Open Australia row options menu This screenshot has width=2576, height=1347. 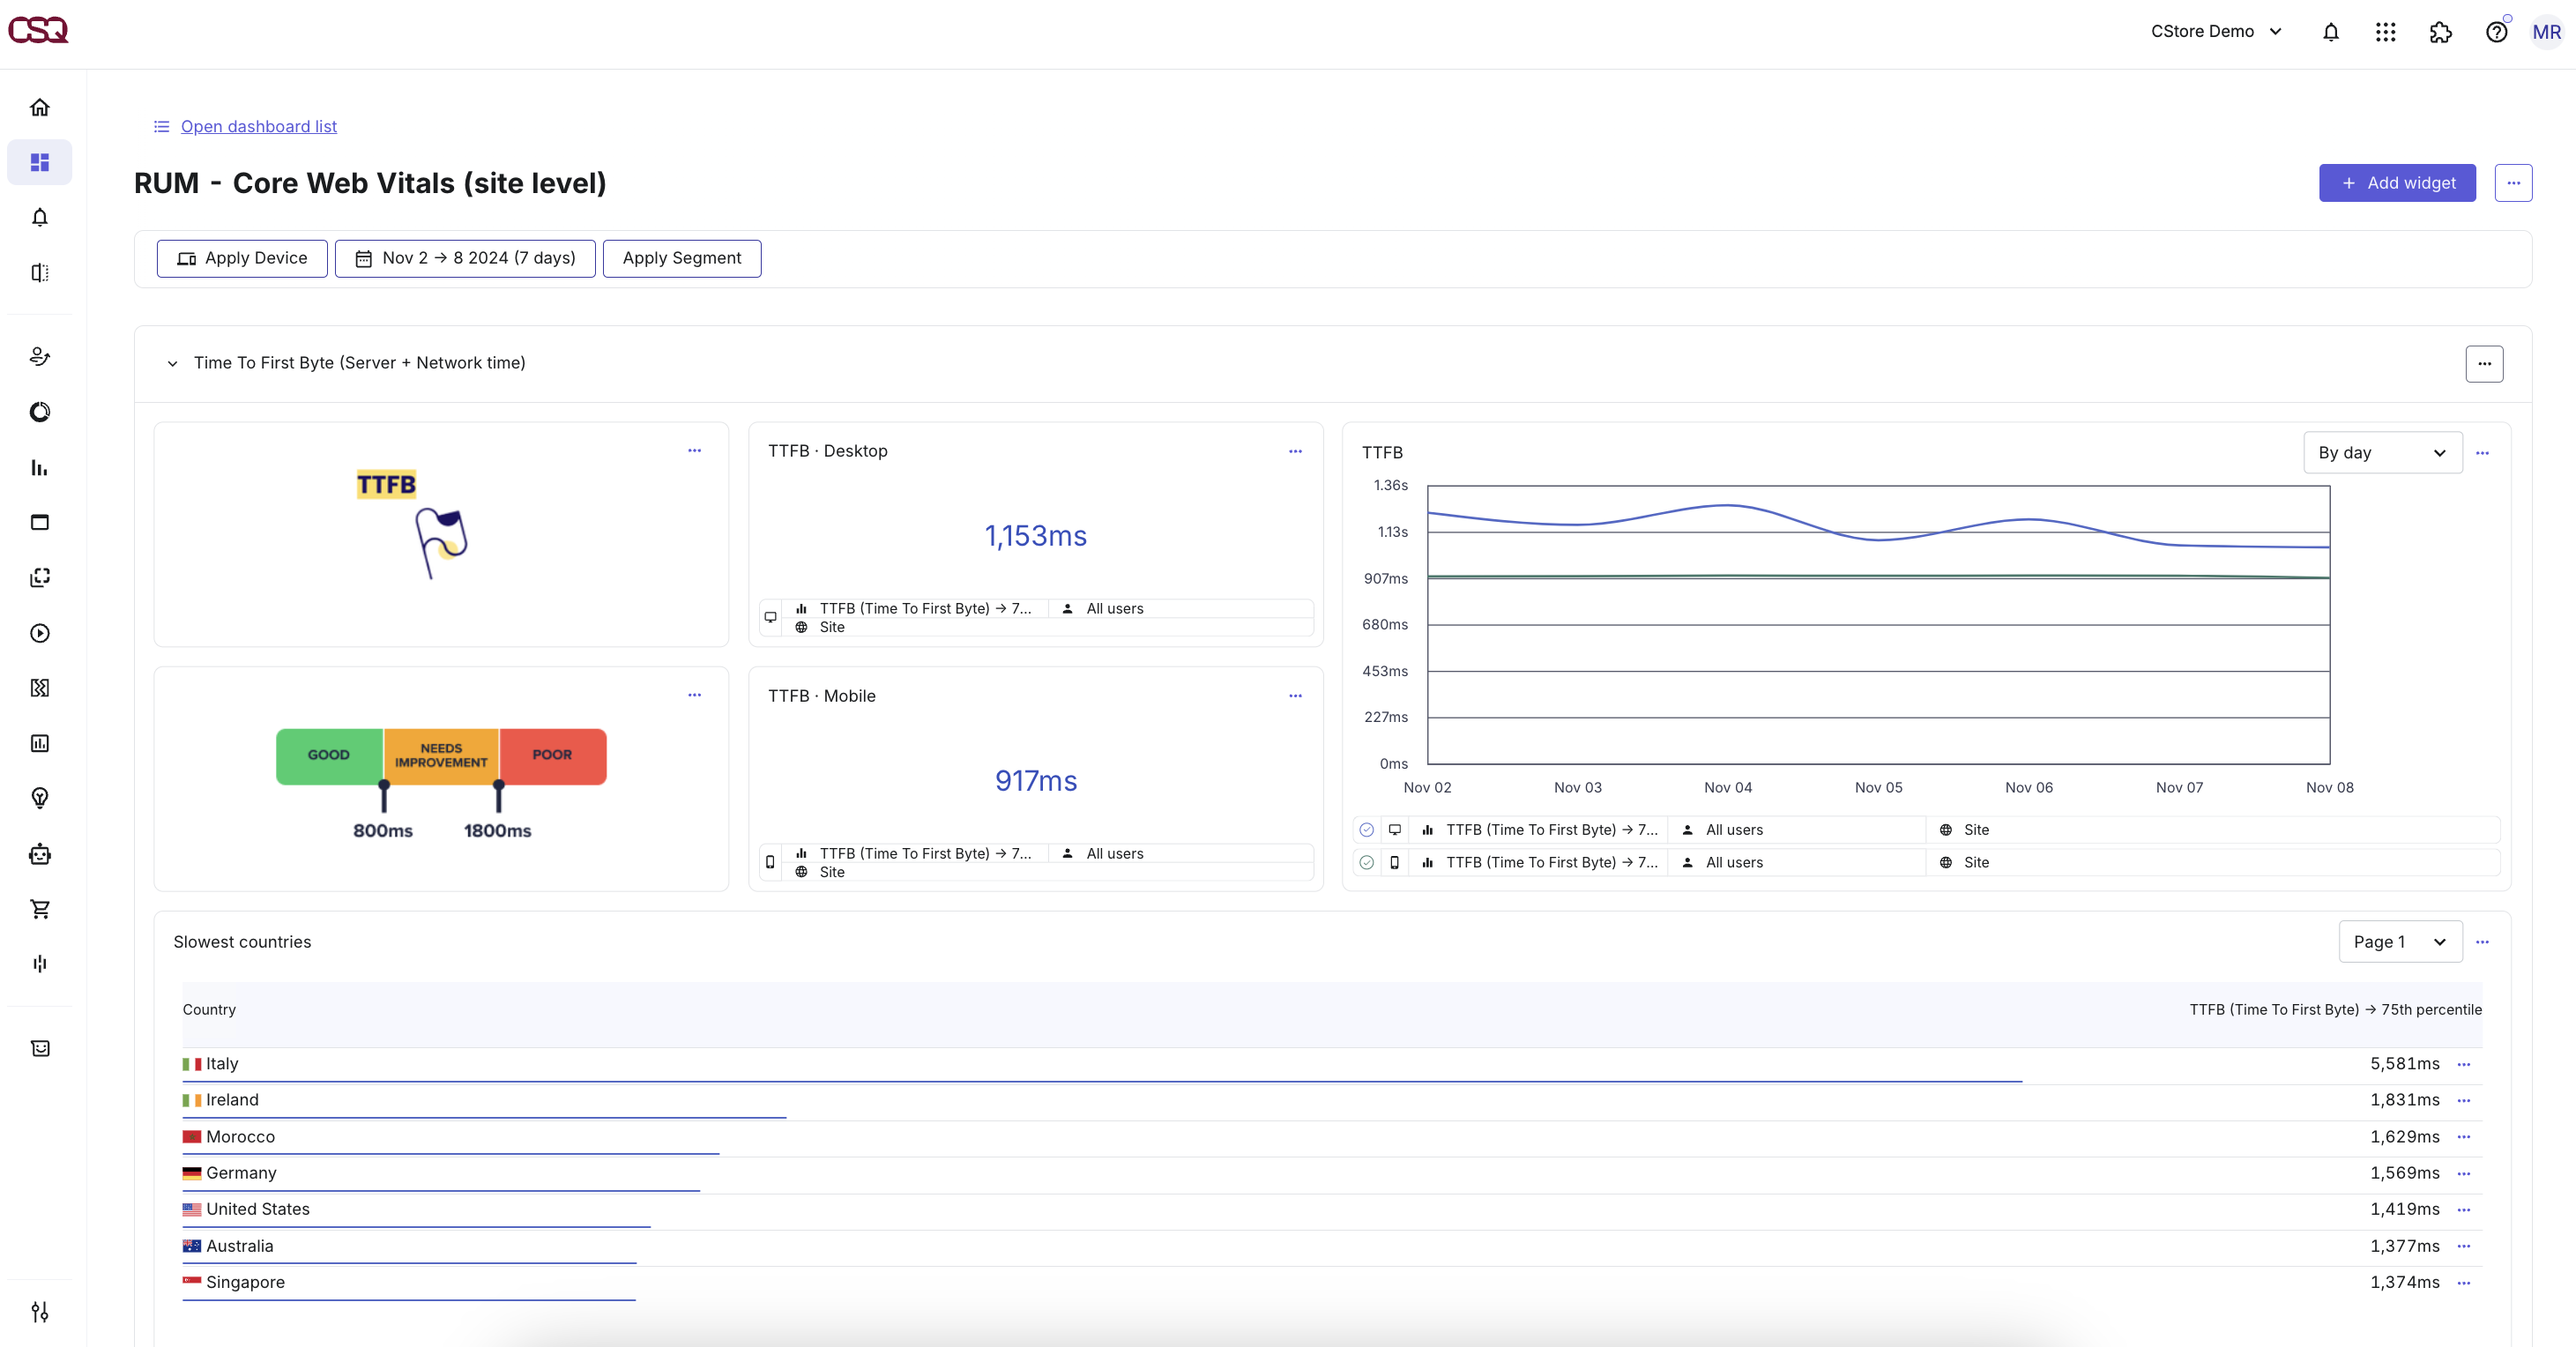pos(2464,1246)
